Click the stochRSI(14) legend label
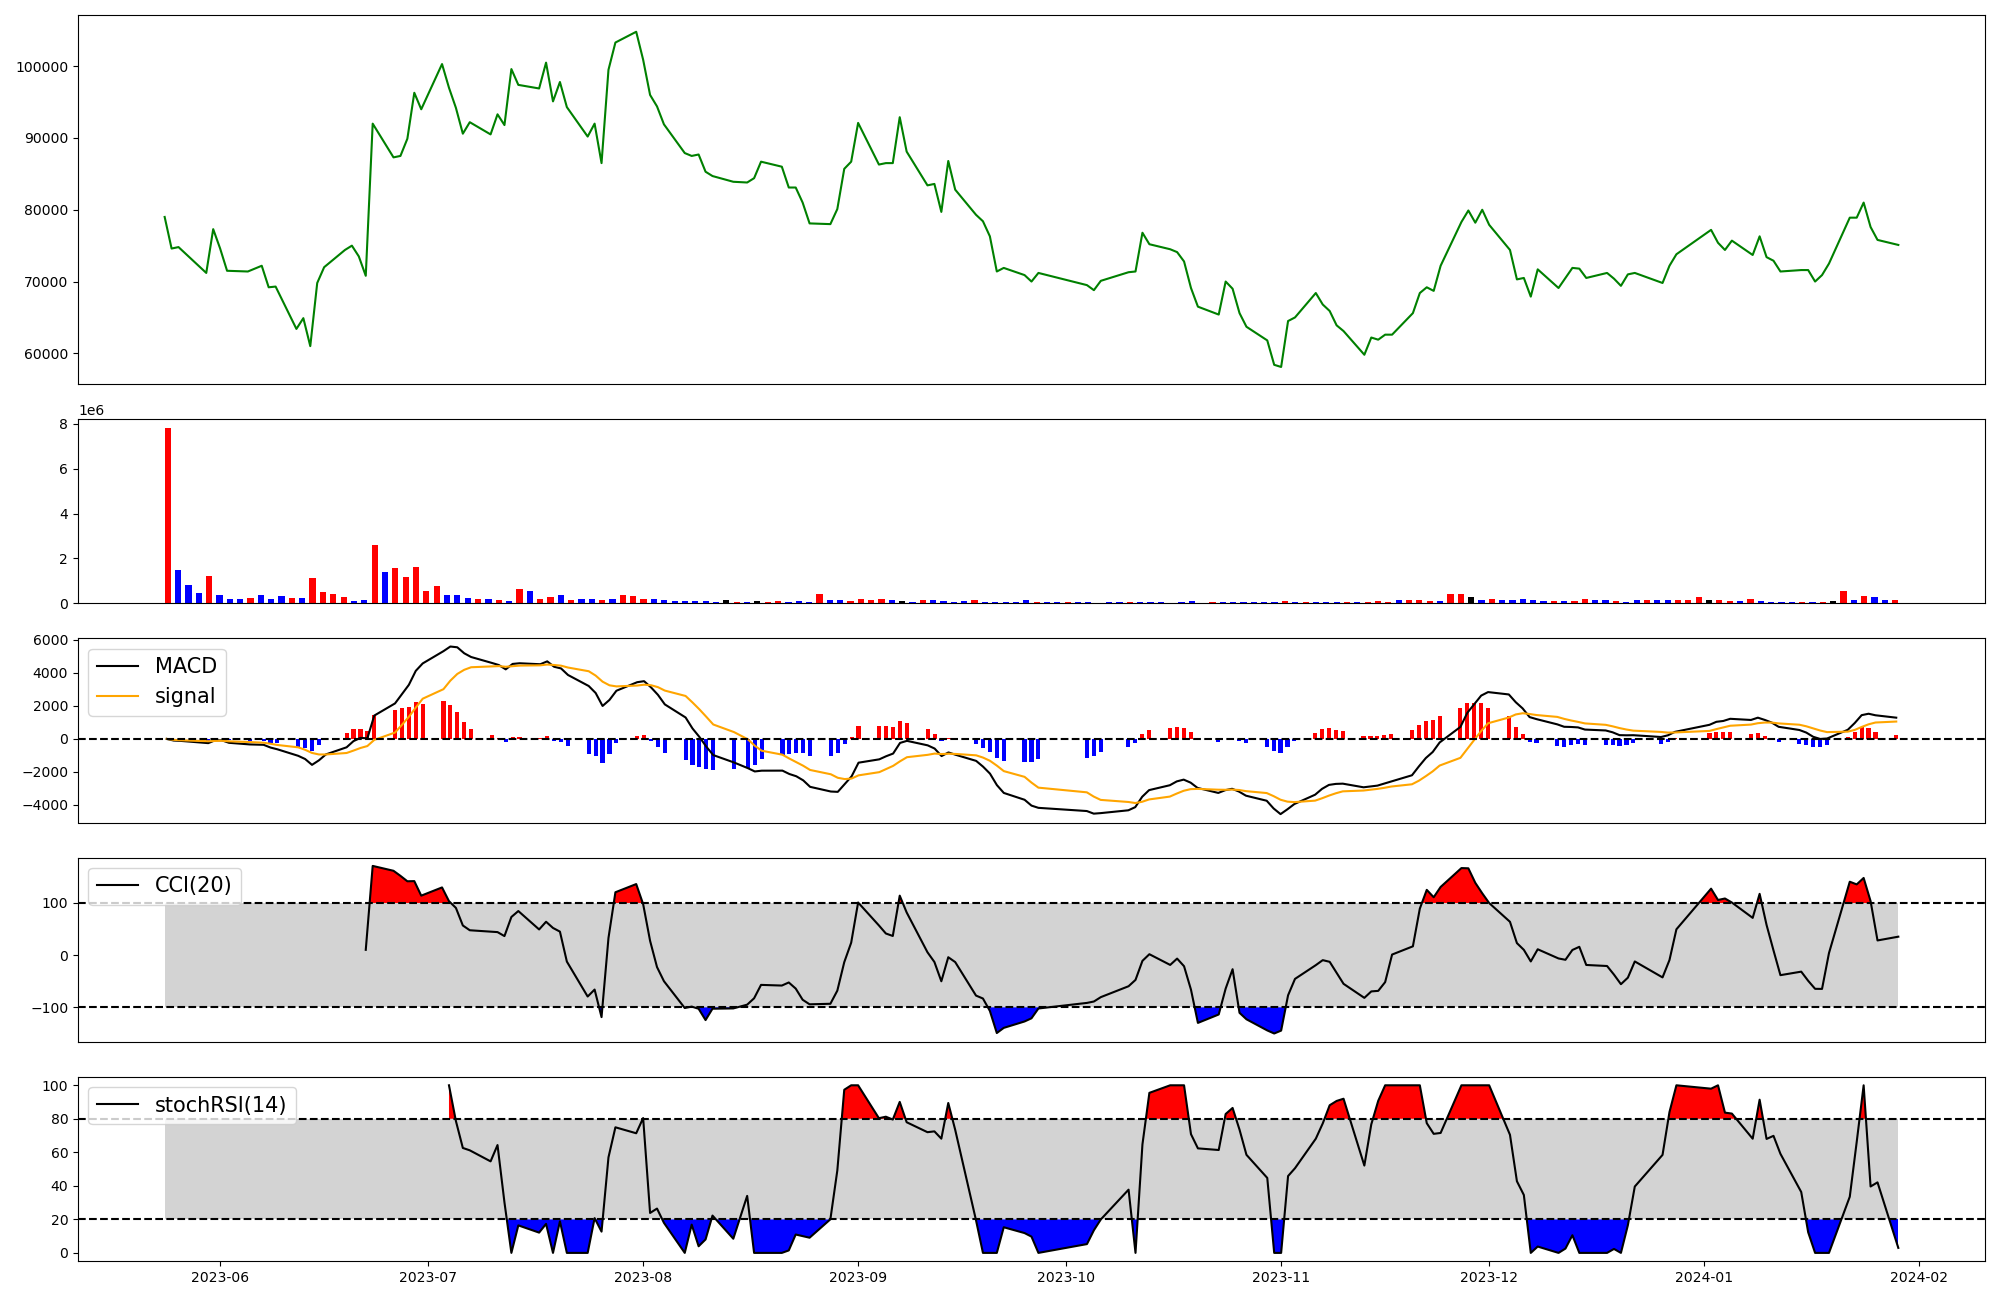The width and height of the screenshot is (2000, 1300). (x=220, y=1105)
